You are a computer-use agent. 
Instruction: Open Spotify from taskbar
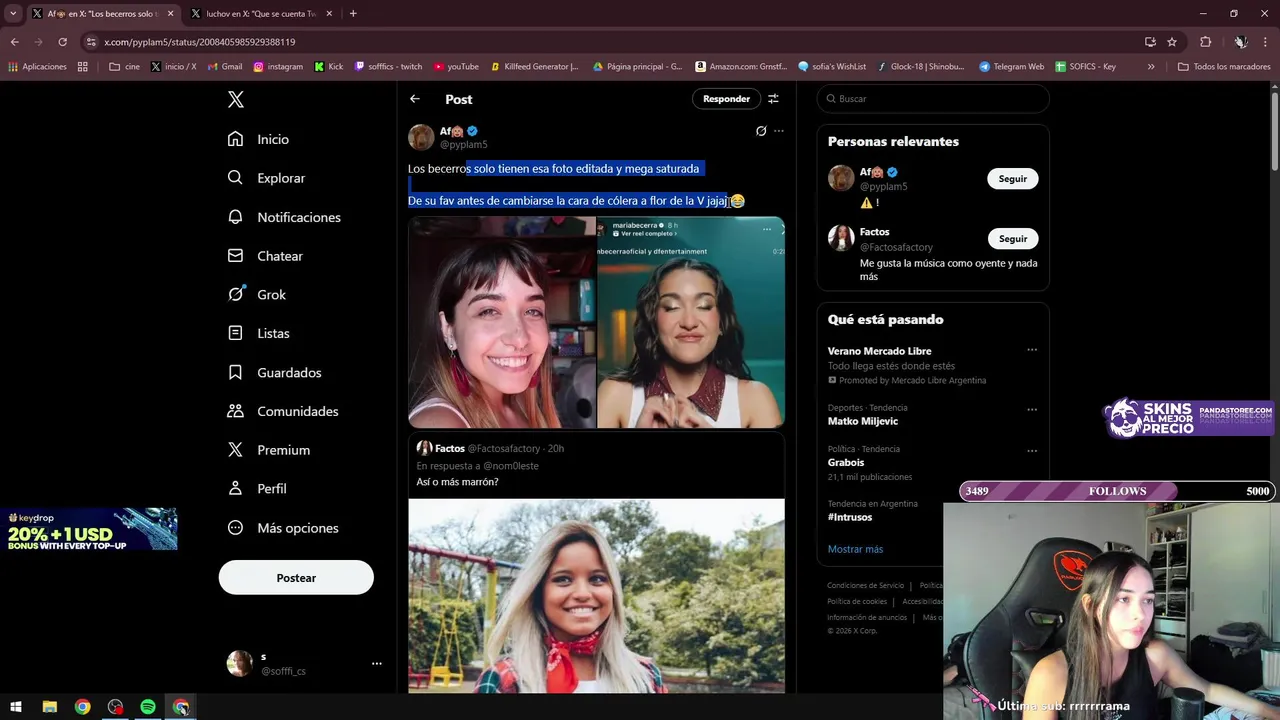pos(148,707)
